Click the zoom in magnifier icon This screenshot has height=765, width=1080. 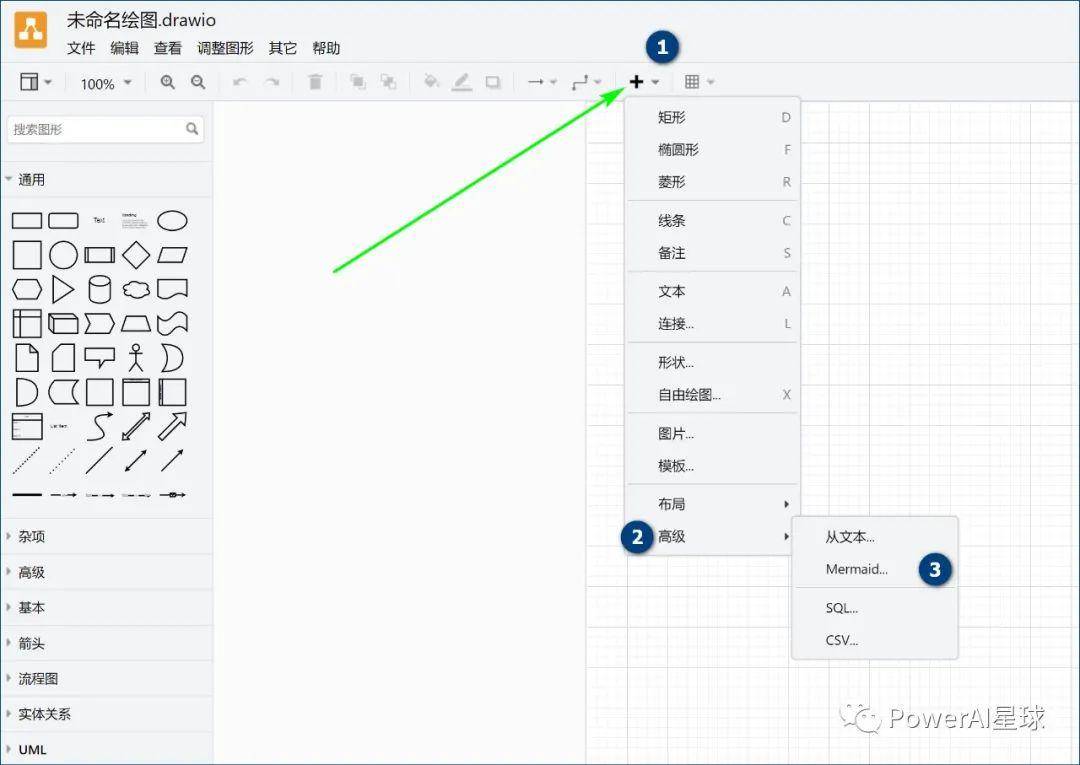click(x=167, y=82)
